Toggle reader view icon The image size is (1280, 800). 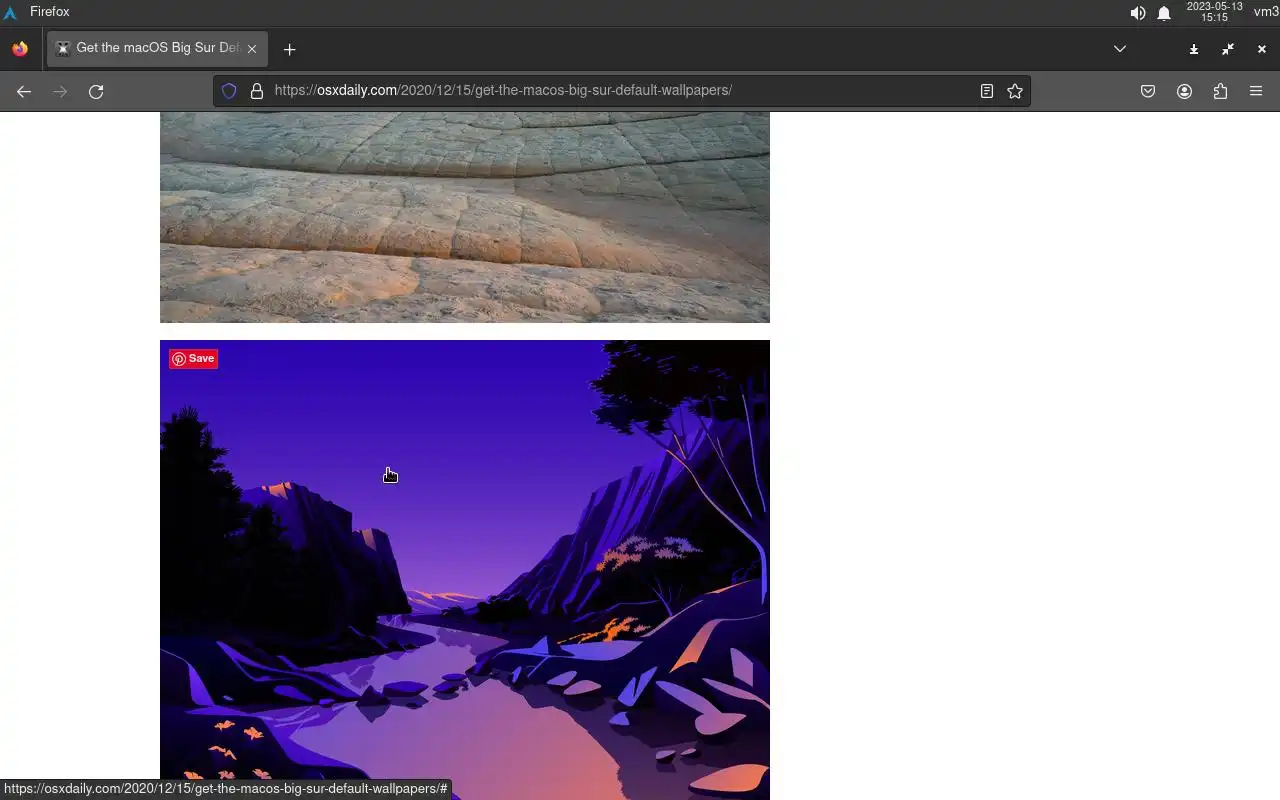[x=987, y=91]
